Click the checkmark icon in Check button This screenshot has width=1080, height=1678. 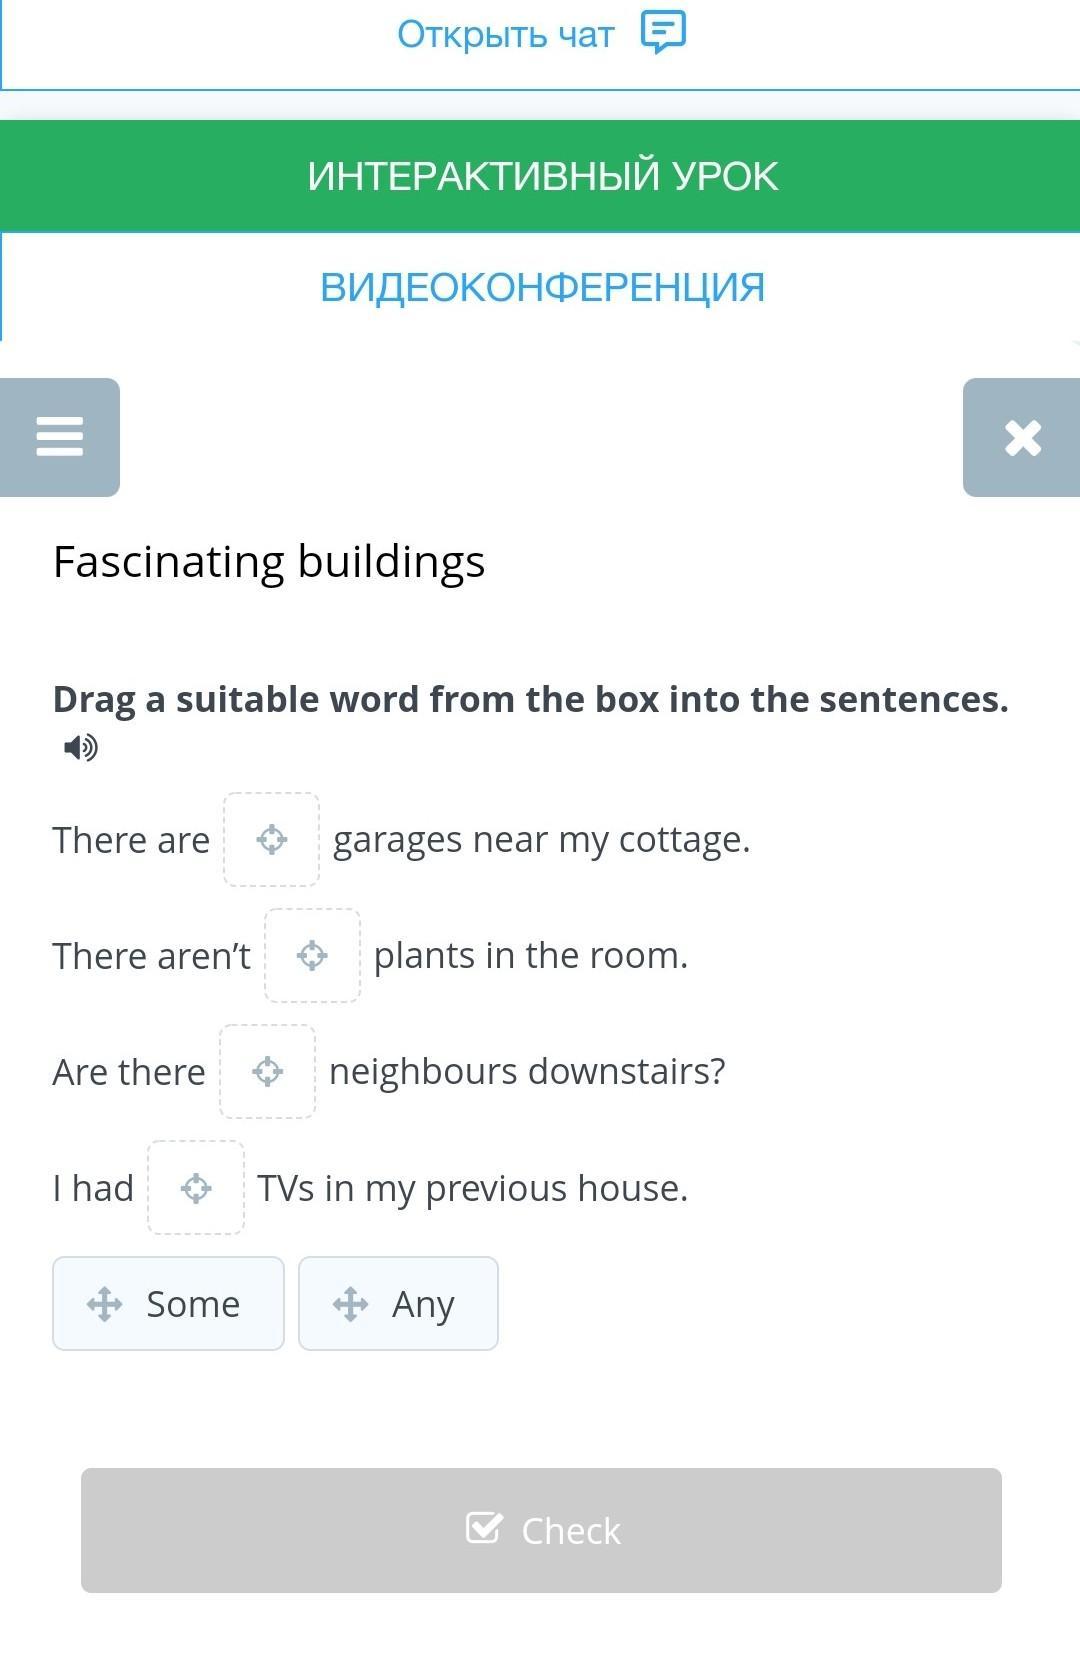pyautogui.click(x=484, y=1528)
